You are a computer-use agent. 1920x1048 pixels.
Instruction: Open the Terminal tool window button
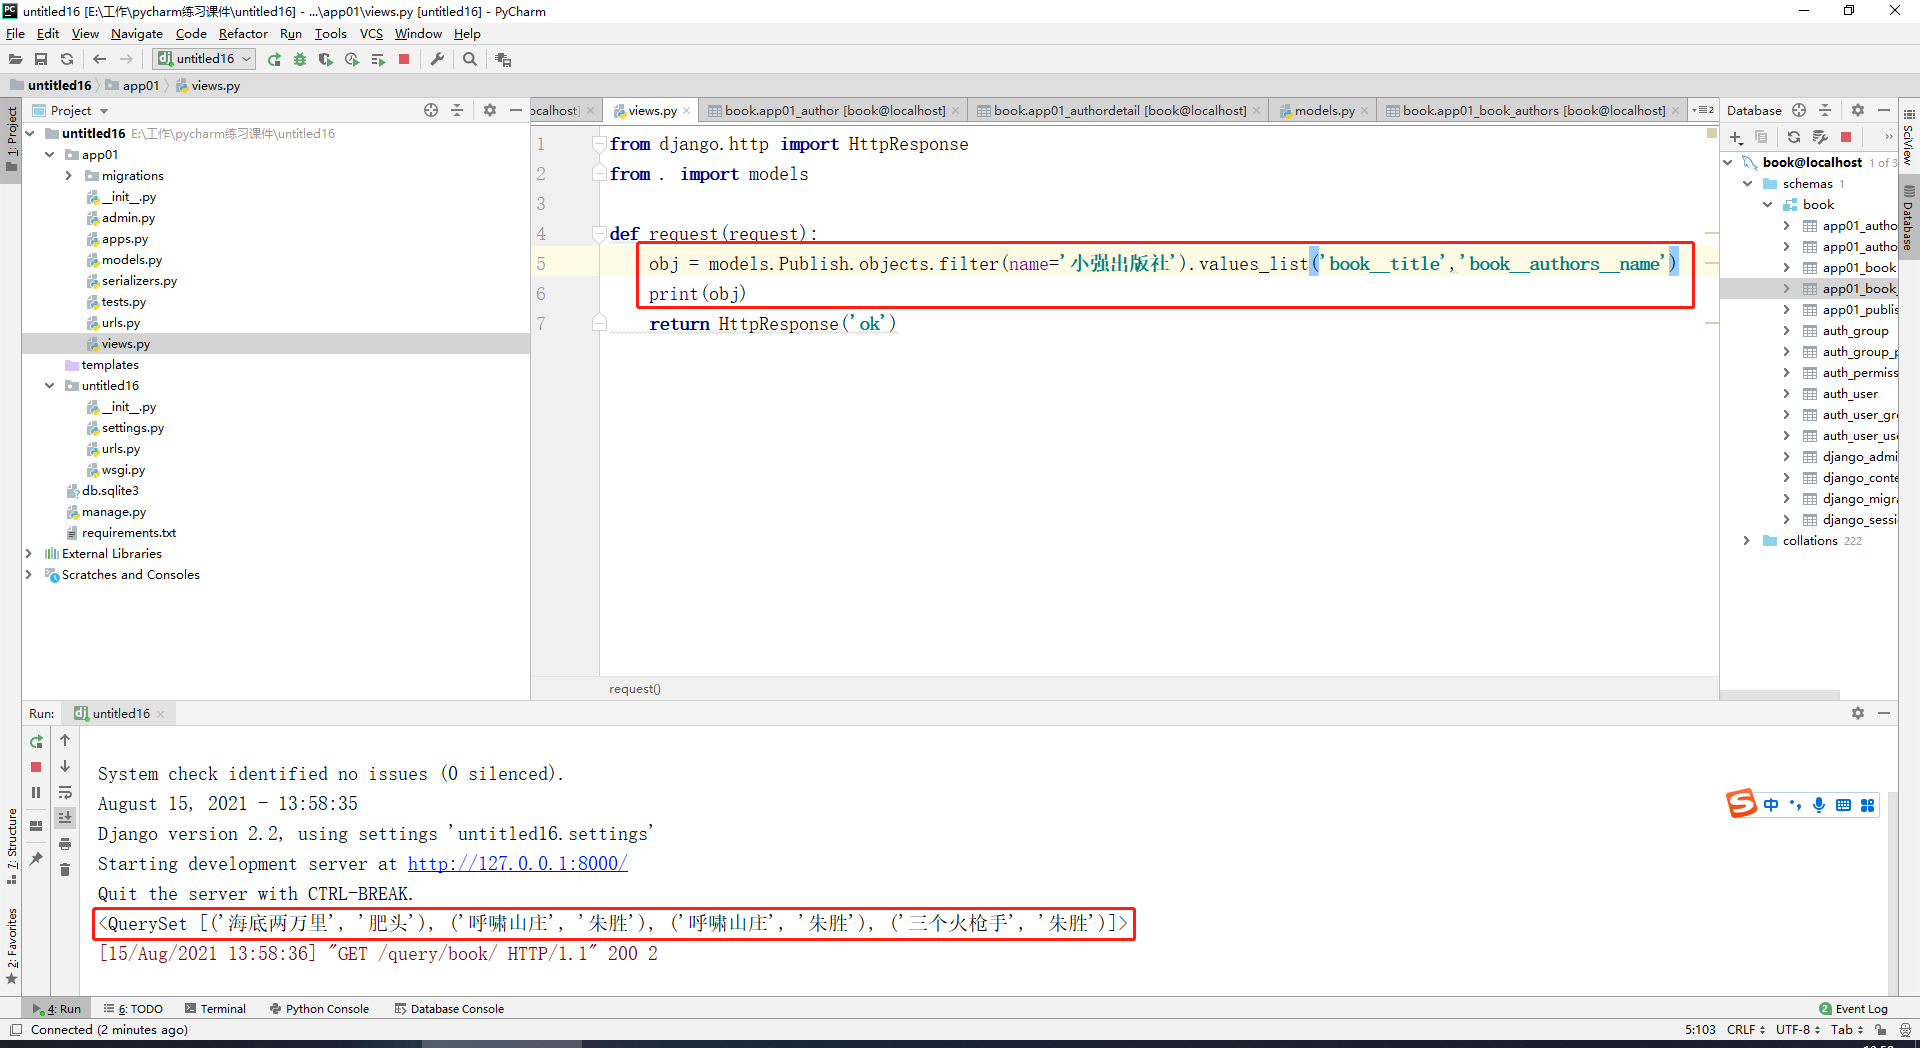coord(215,1009)
